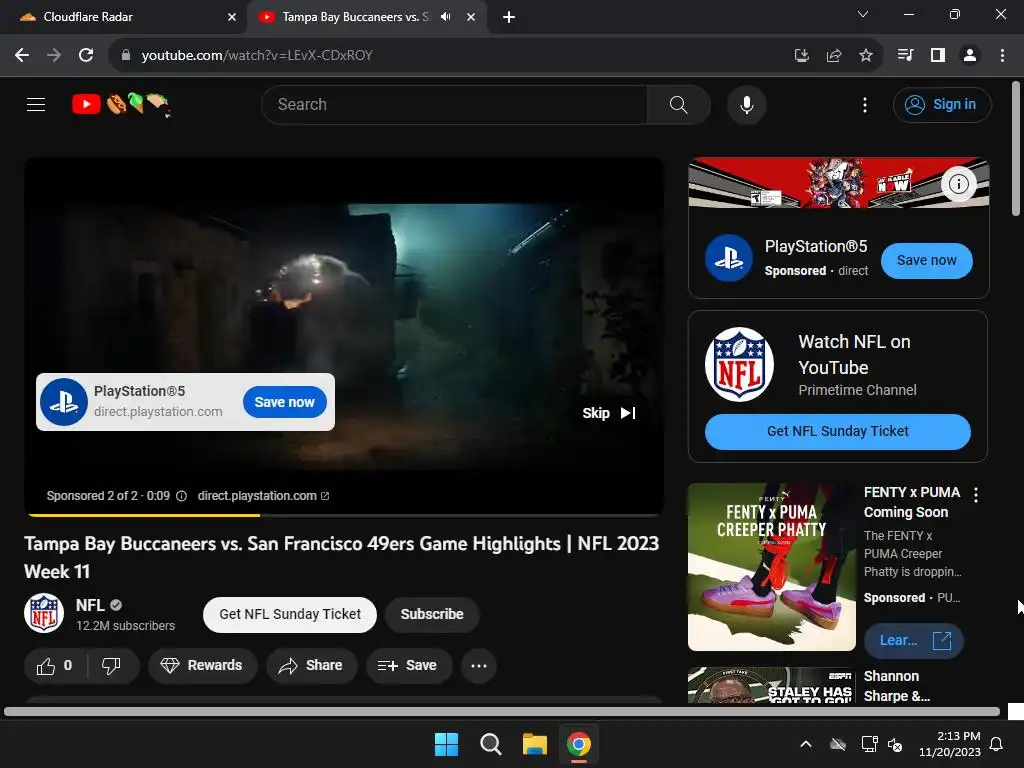Open Chrome media controls icon

(x=905, y=56)
